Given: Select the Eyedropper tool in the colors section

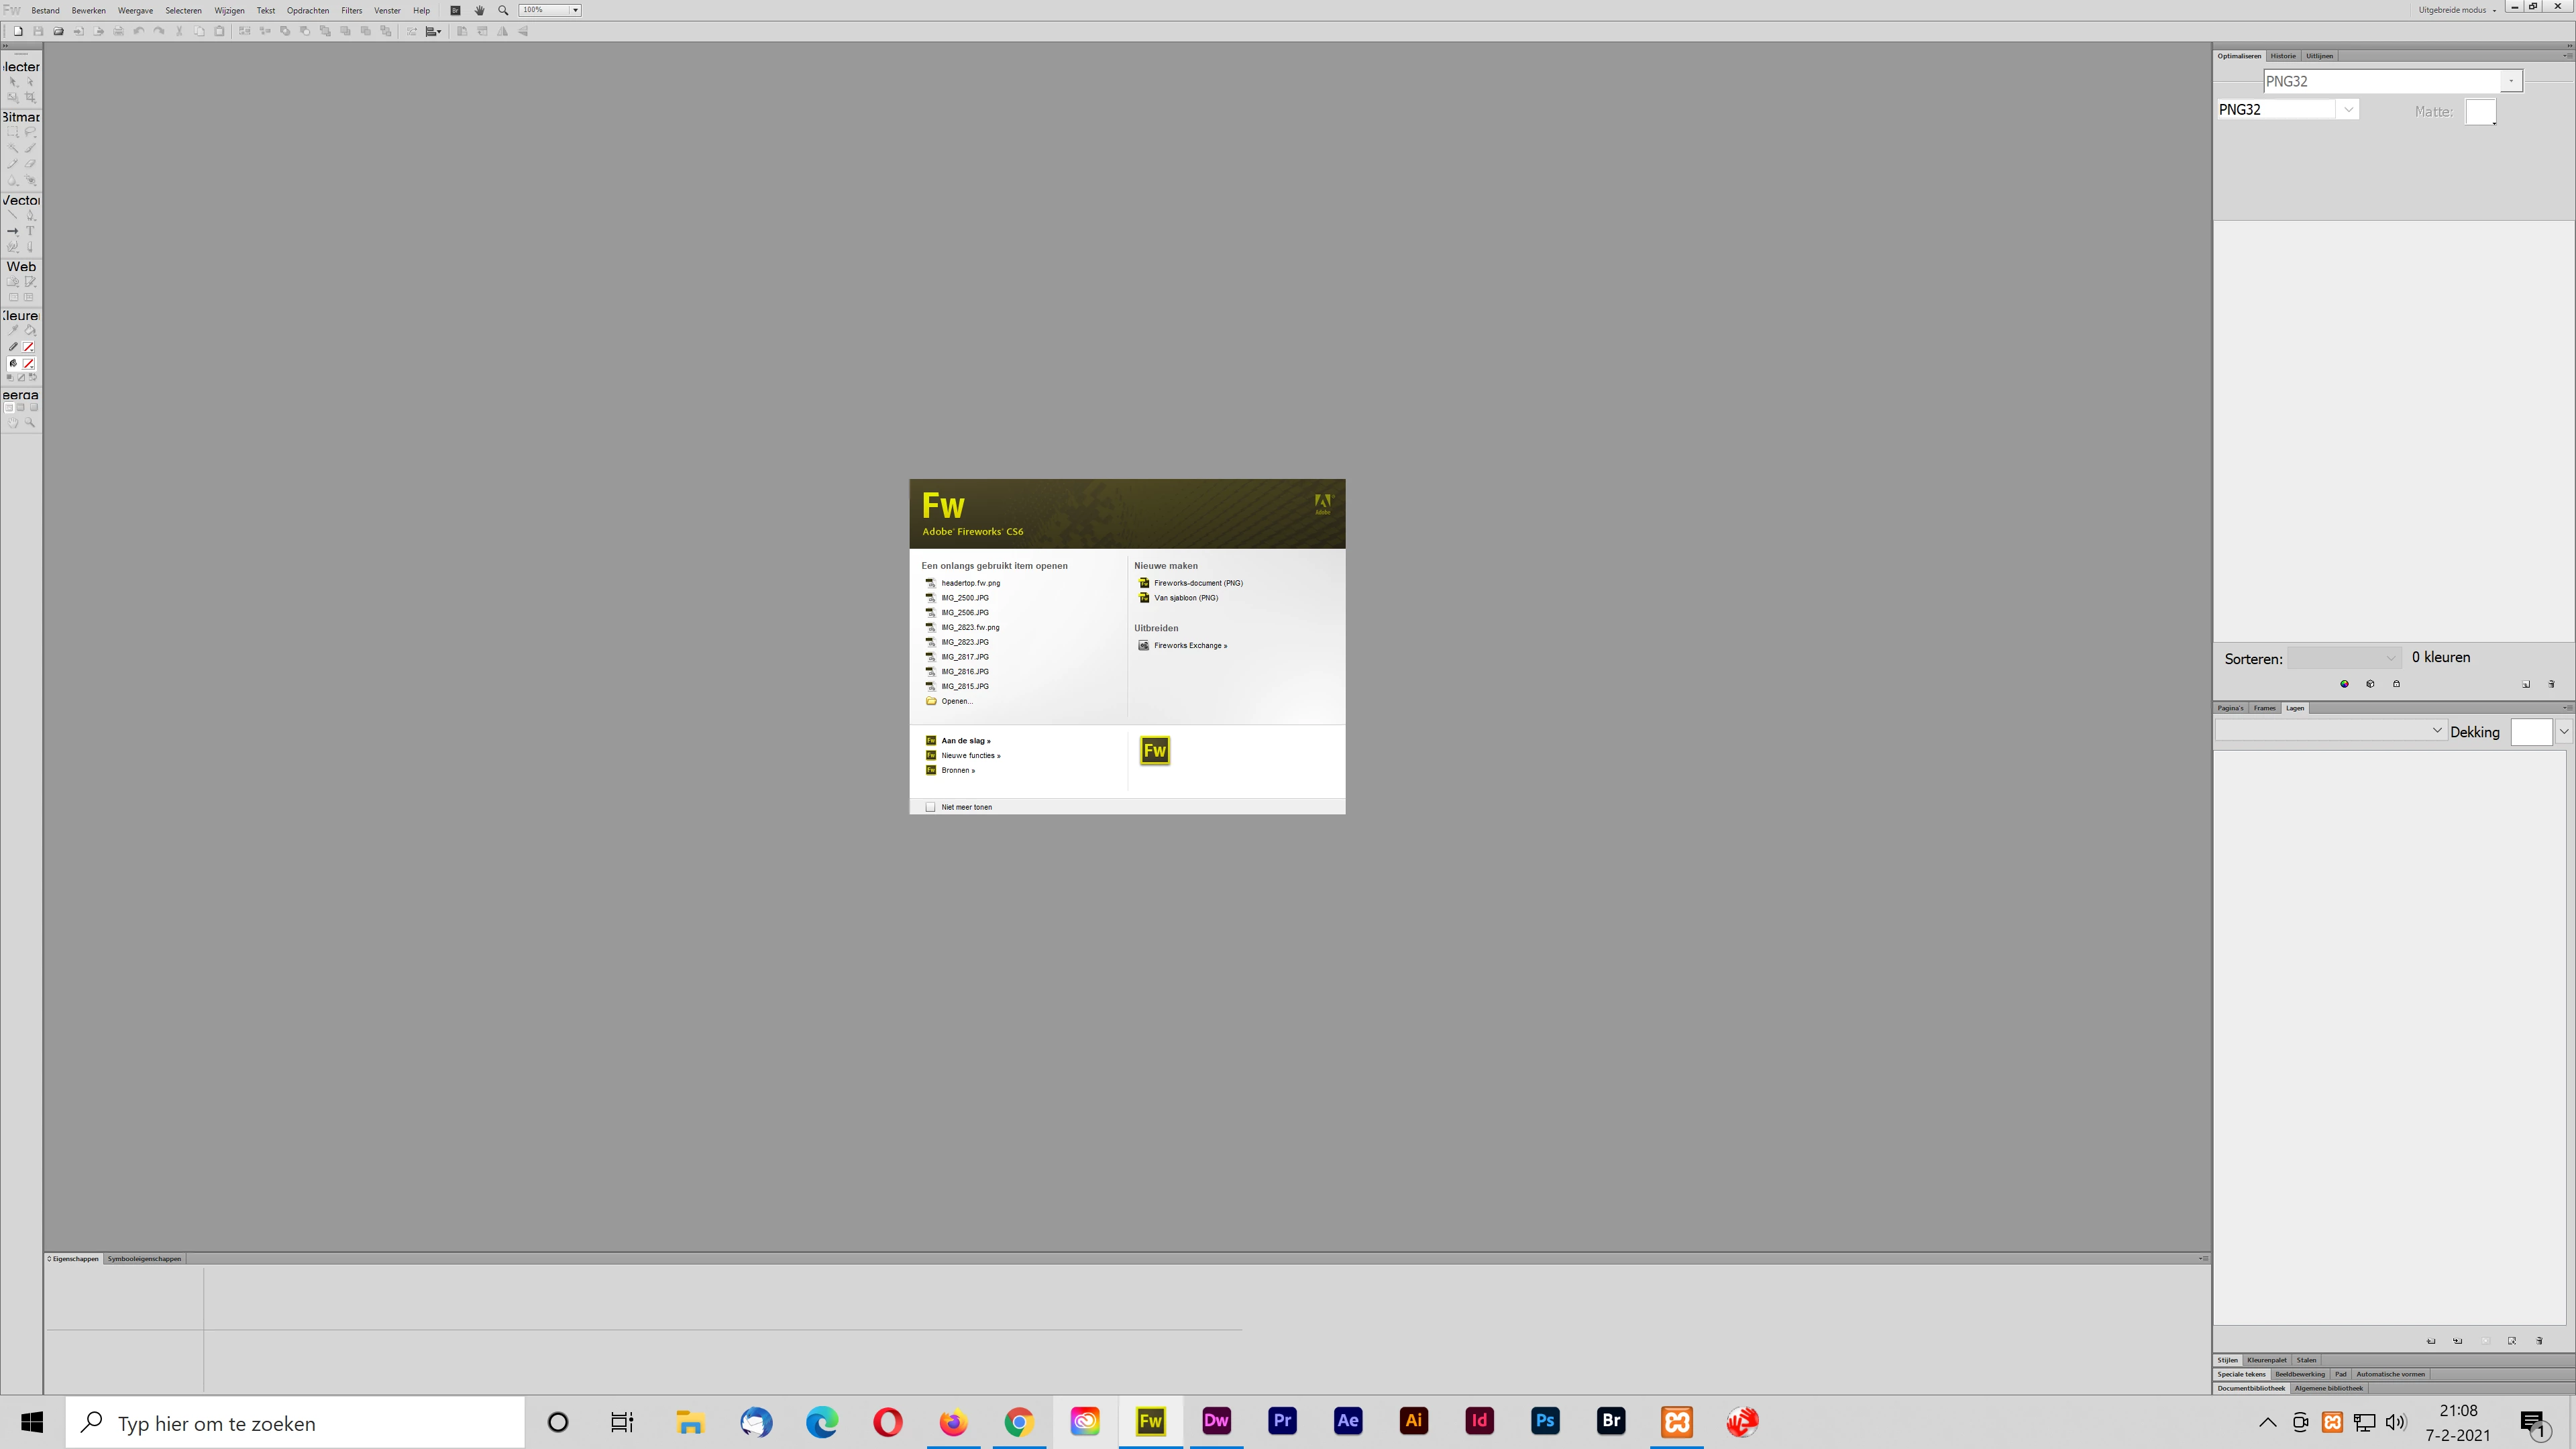Looking at the screenshot, I should [13, 330].
